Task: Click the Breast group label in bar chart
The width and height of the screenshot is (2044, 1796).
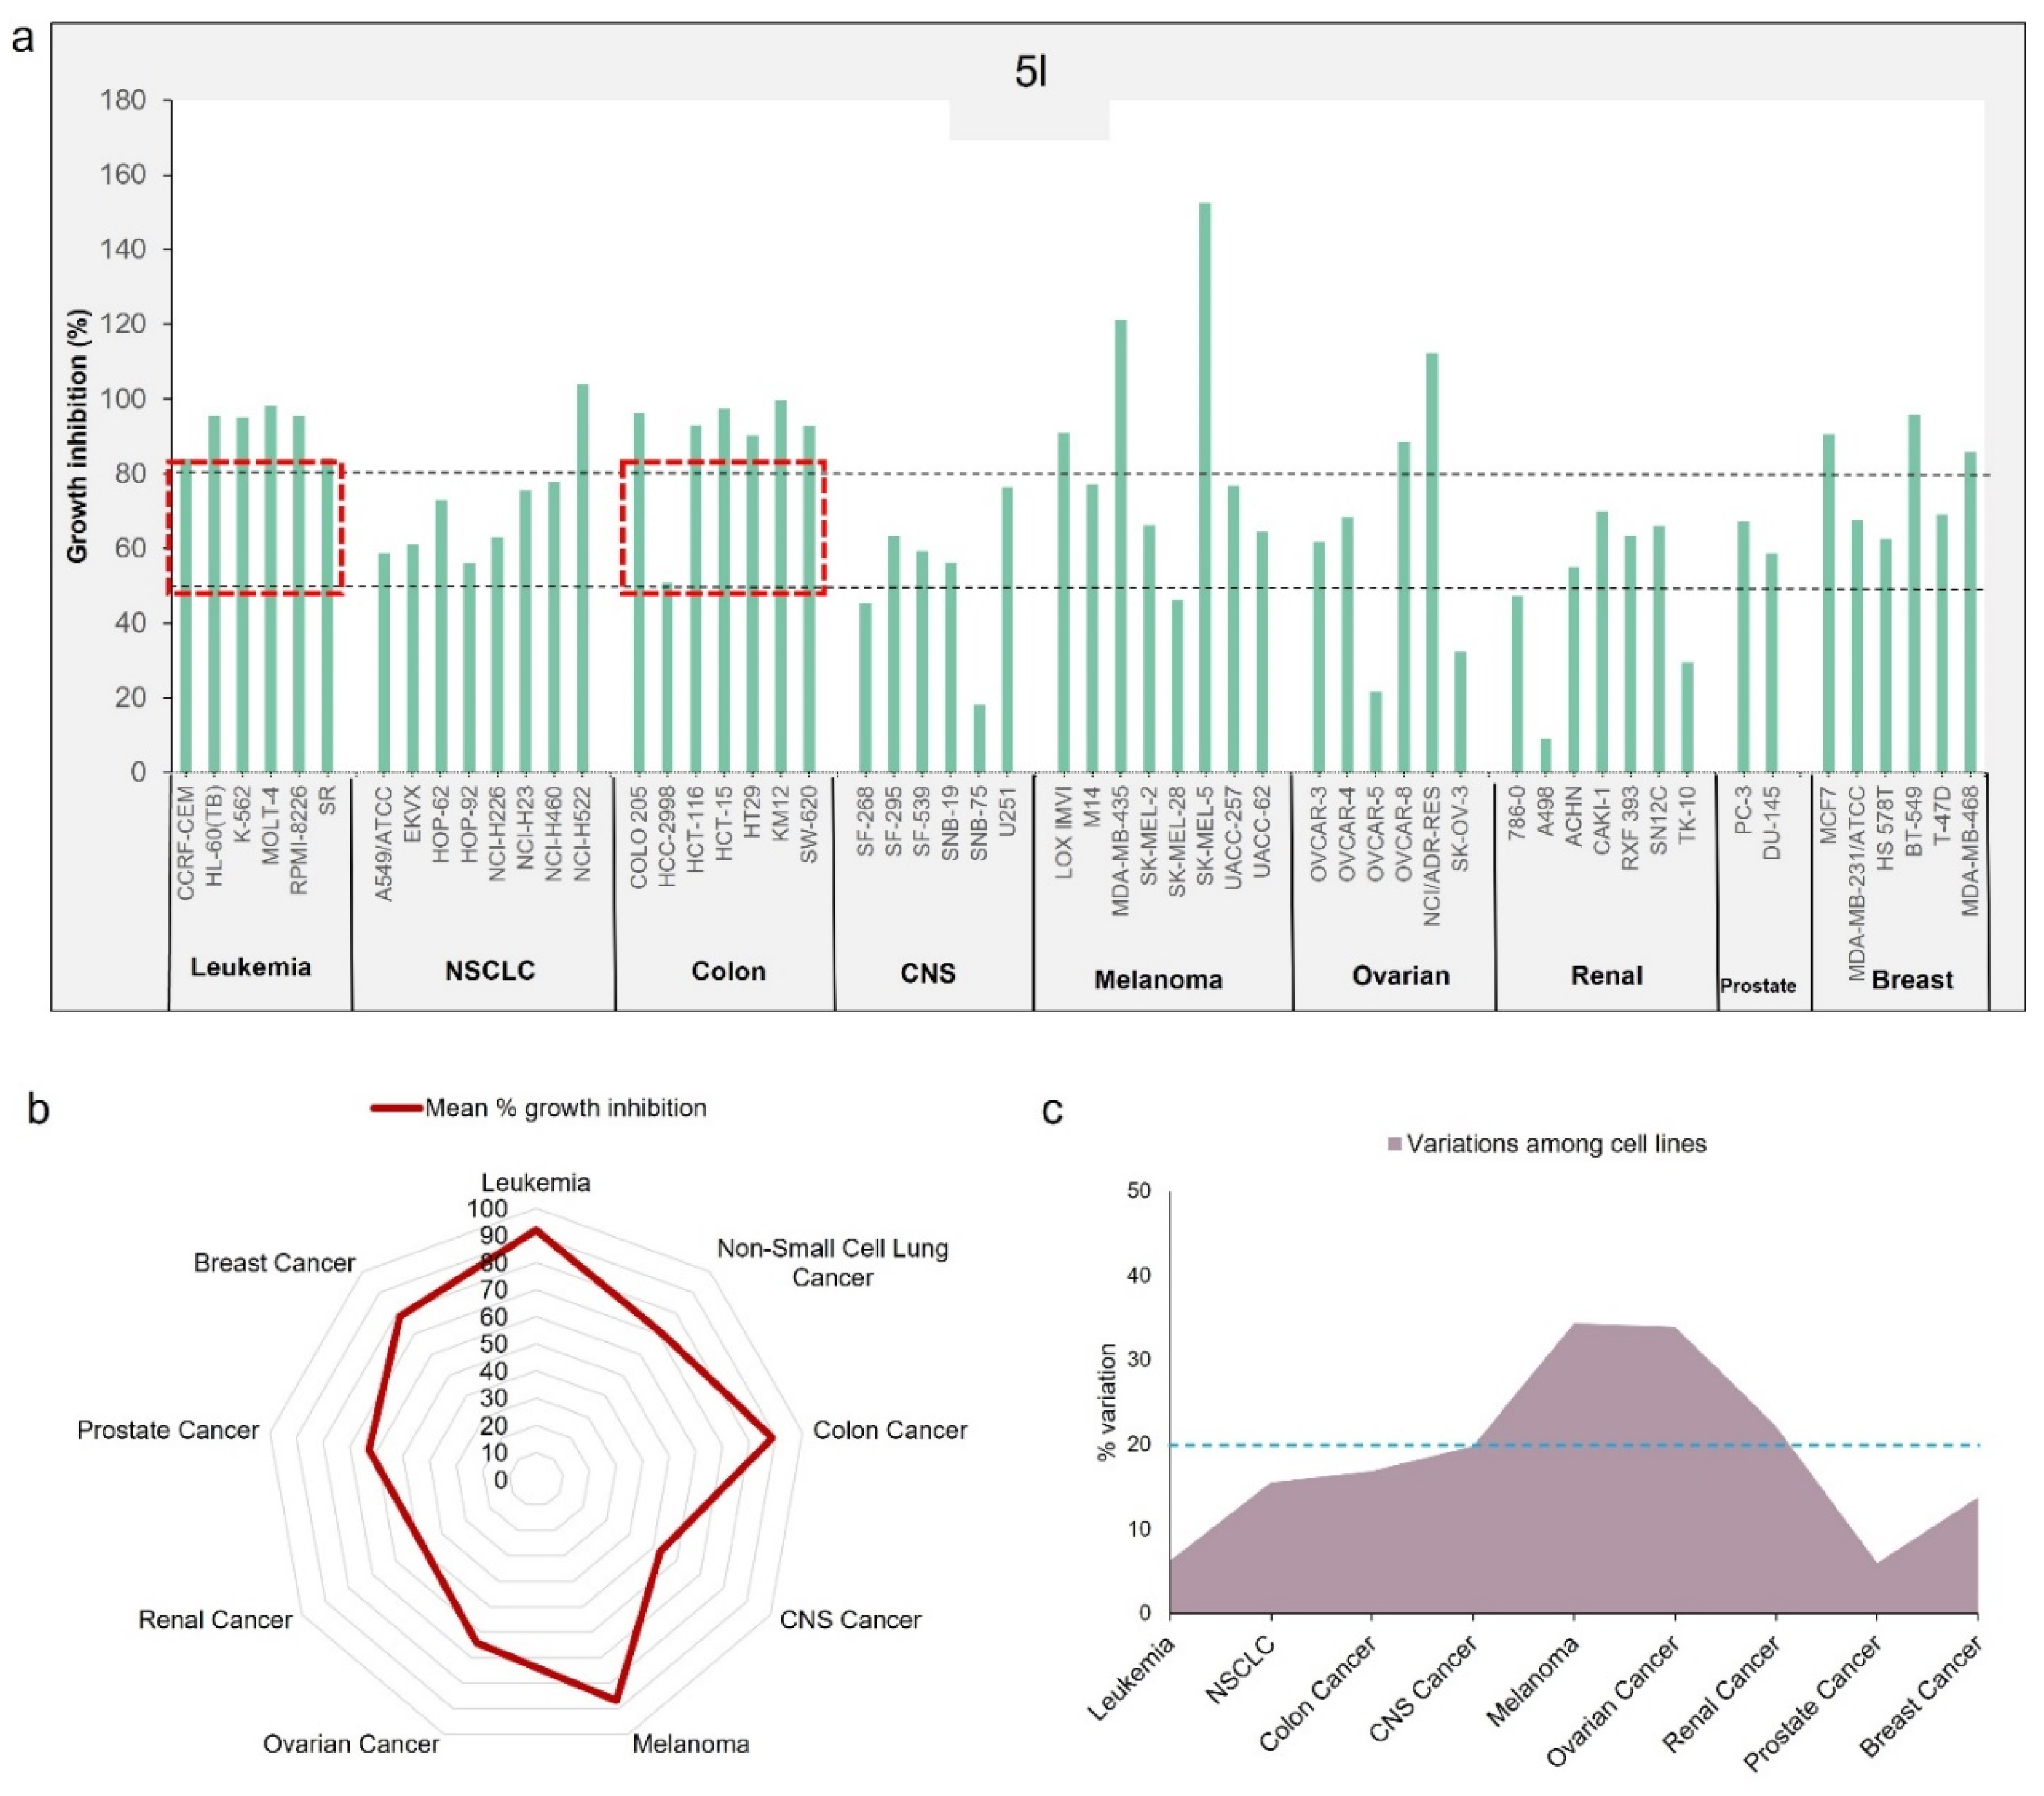Action: (x=1911, y=979)
